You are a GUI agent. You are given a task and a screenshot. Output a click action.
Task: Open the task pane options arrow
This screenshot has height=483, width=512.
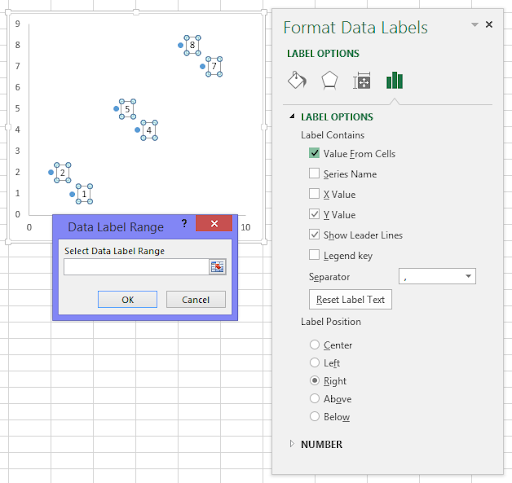click(x=475, y=24)
